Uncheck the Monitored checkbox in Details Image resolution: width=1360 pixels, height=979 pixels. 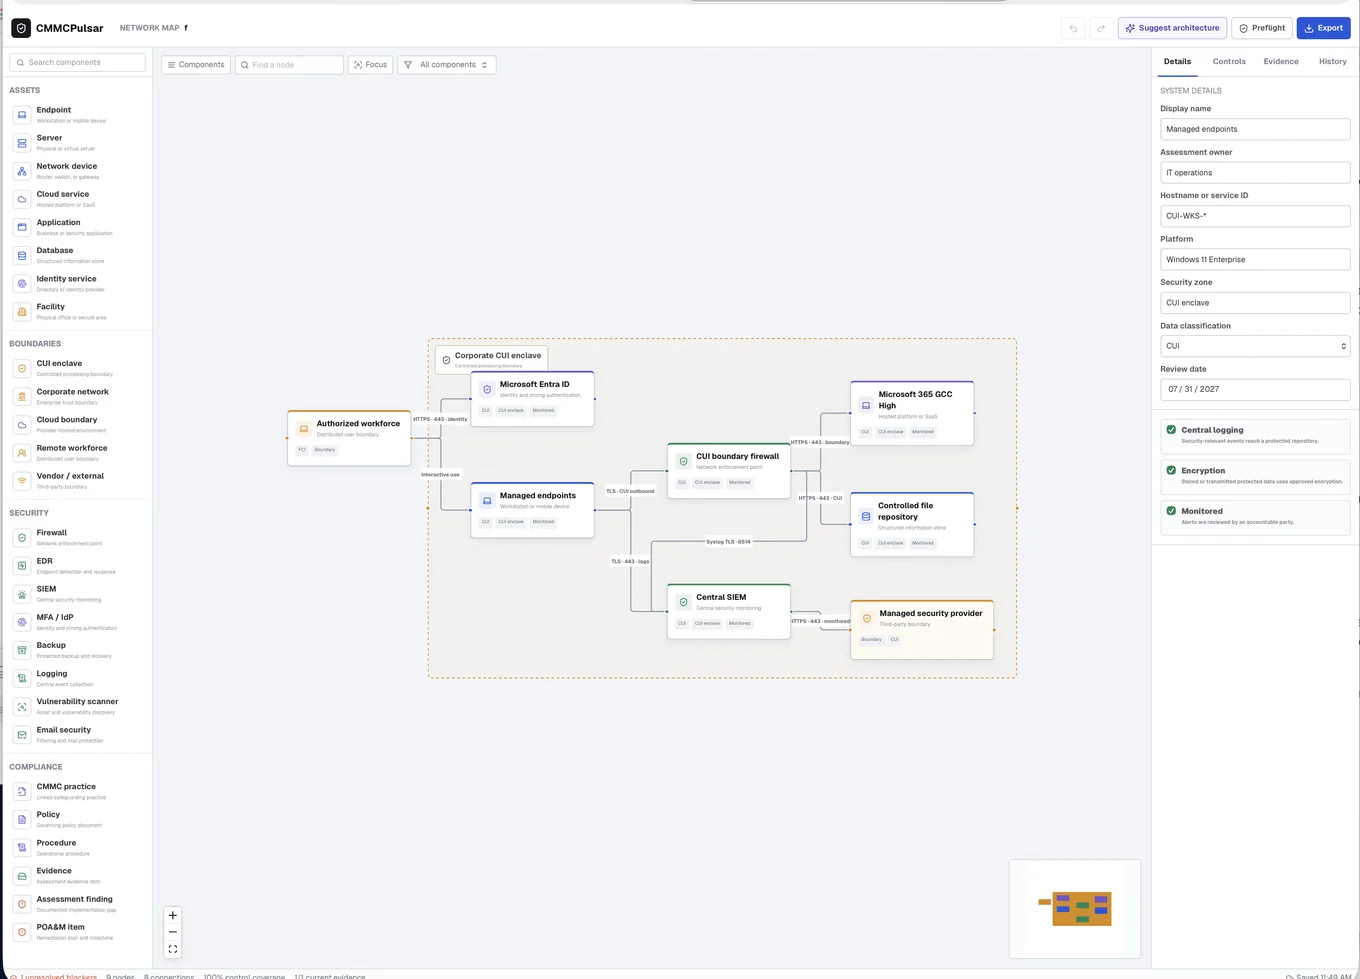(x=1171, y=511)
